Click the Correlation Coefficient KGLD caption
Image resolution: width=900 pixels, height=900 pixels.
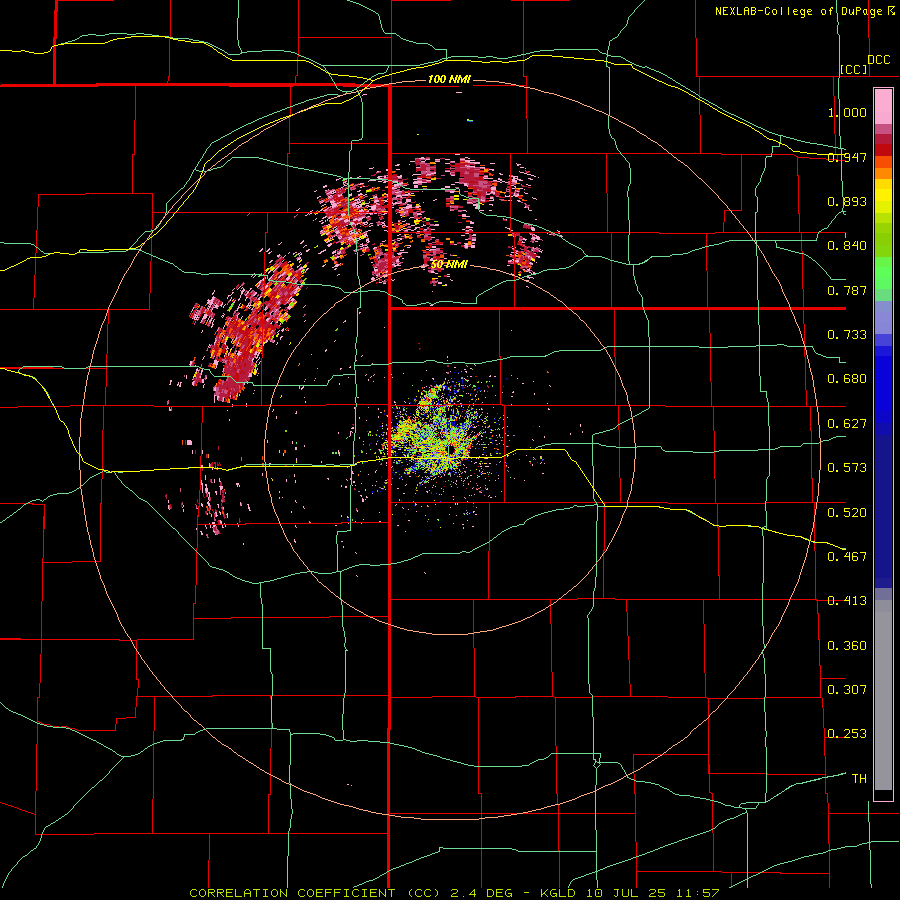pos(454,893)
